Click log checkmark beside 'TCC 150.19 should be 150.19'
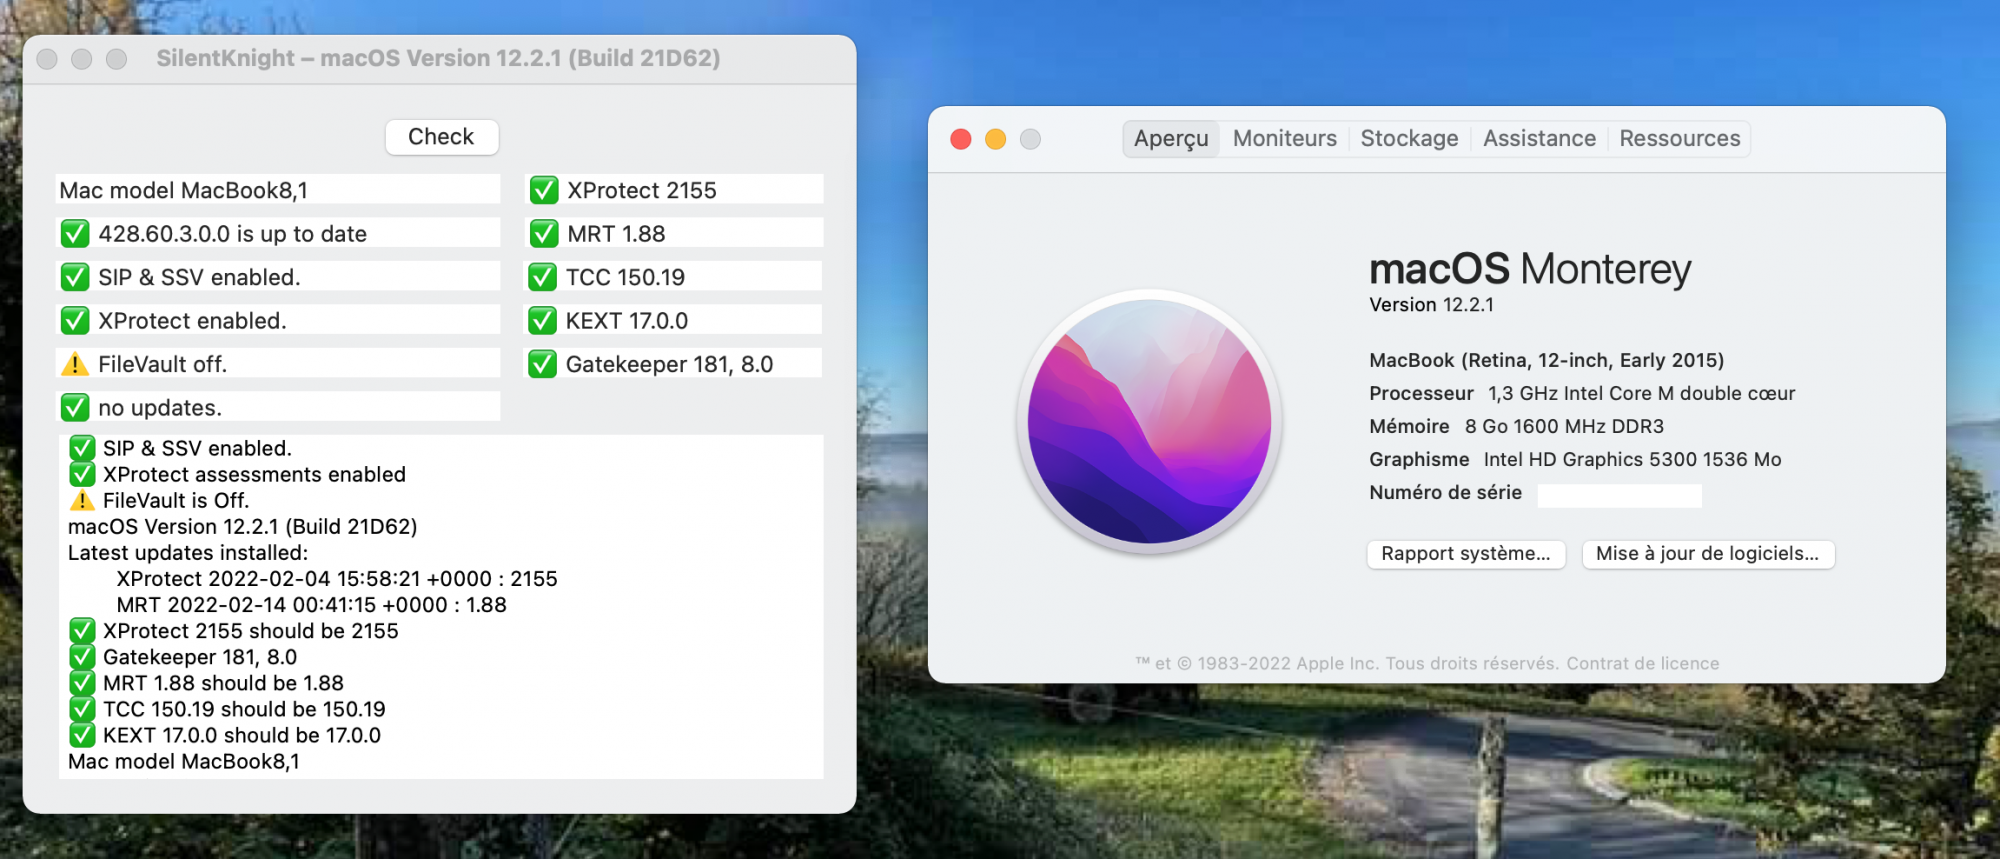Image resolution: width=2000 pixels, height=859 pixels. [x=82, y=709]
